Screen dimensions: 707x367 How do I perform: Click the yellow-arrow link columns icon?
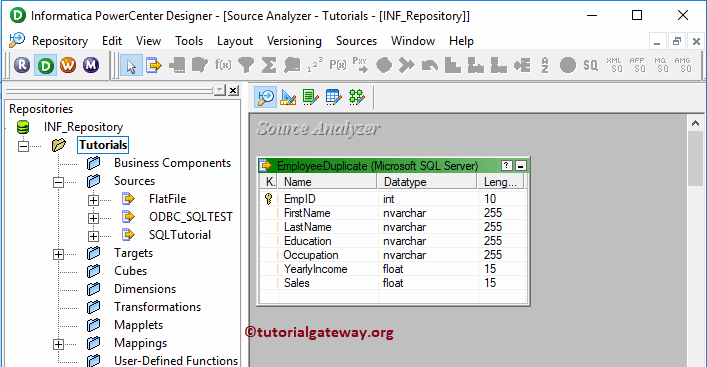154,65
